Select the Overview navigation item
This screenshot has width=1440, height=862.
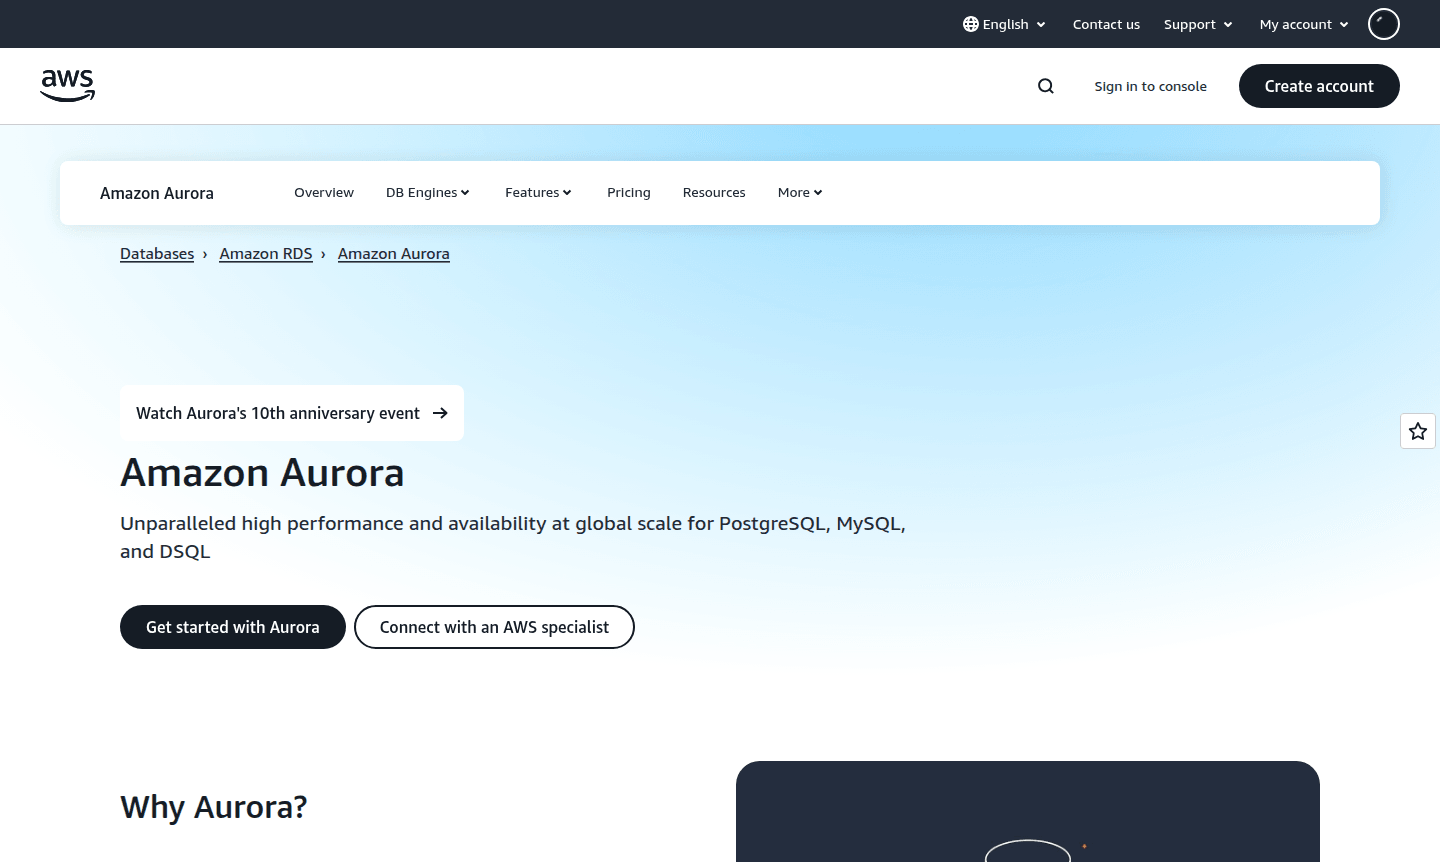323,192
